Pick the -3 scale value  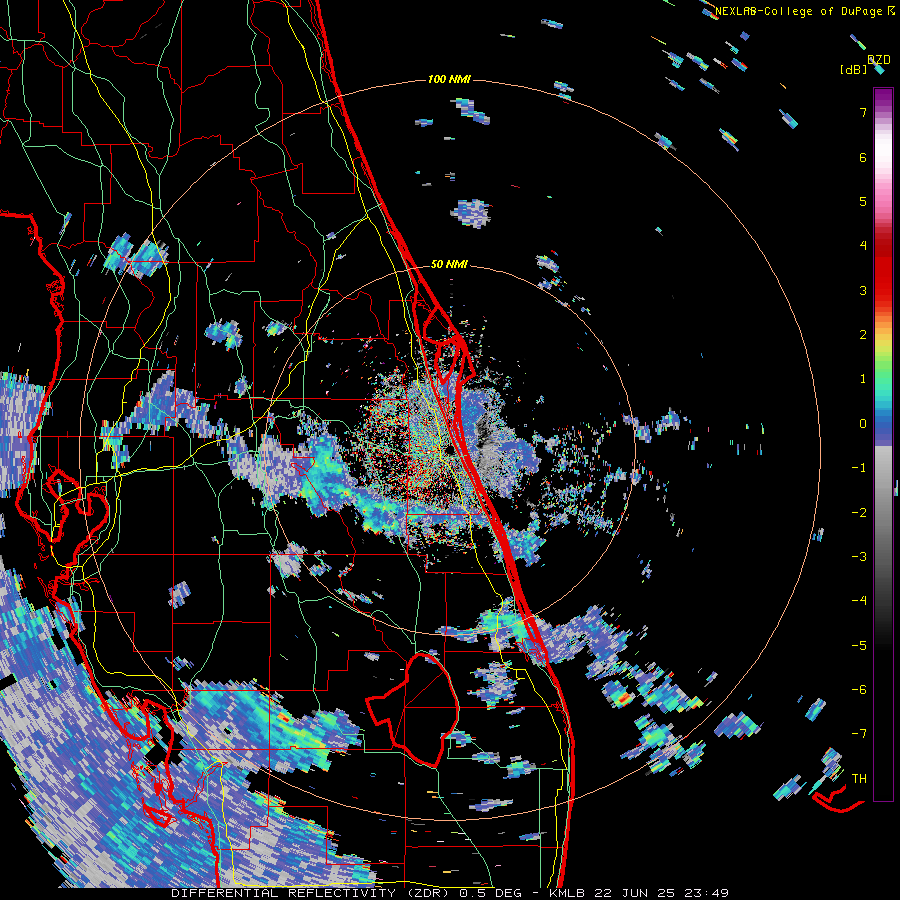(x=859, y=557)
